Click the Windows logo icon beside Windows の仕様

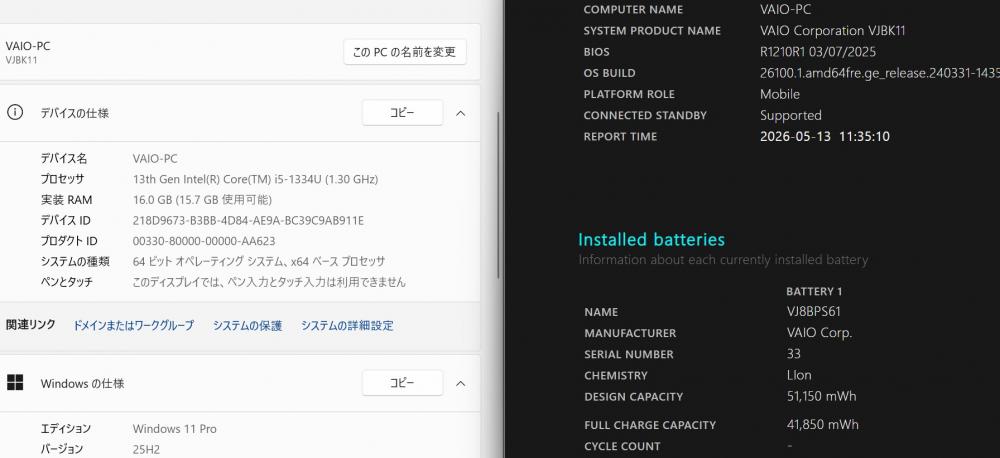15,383
